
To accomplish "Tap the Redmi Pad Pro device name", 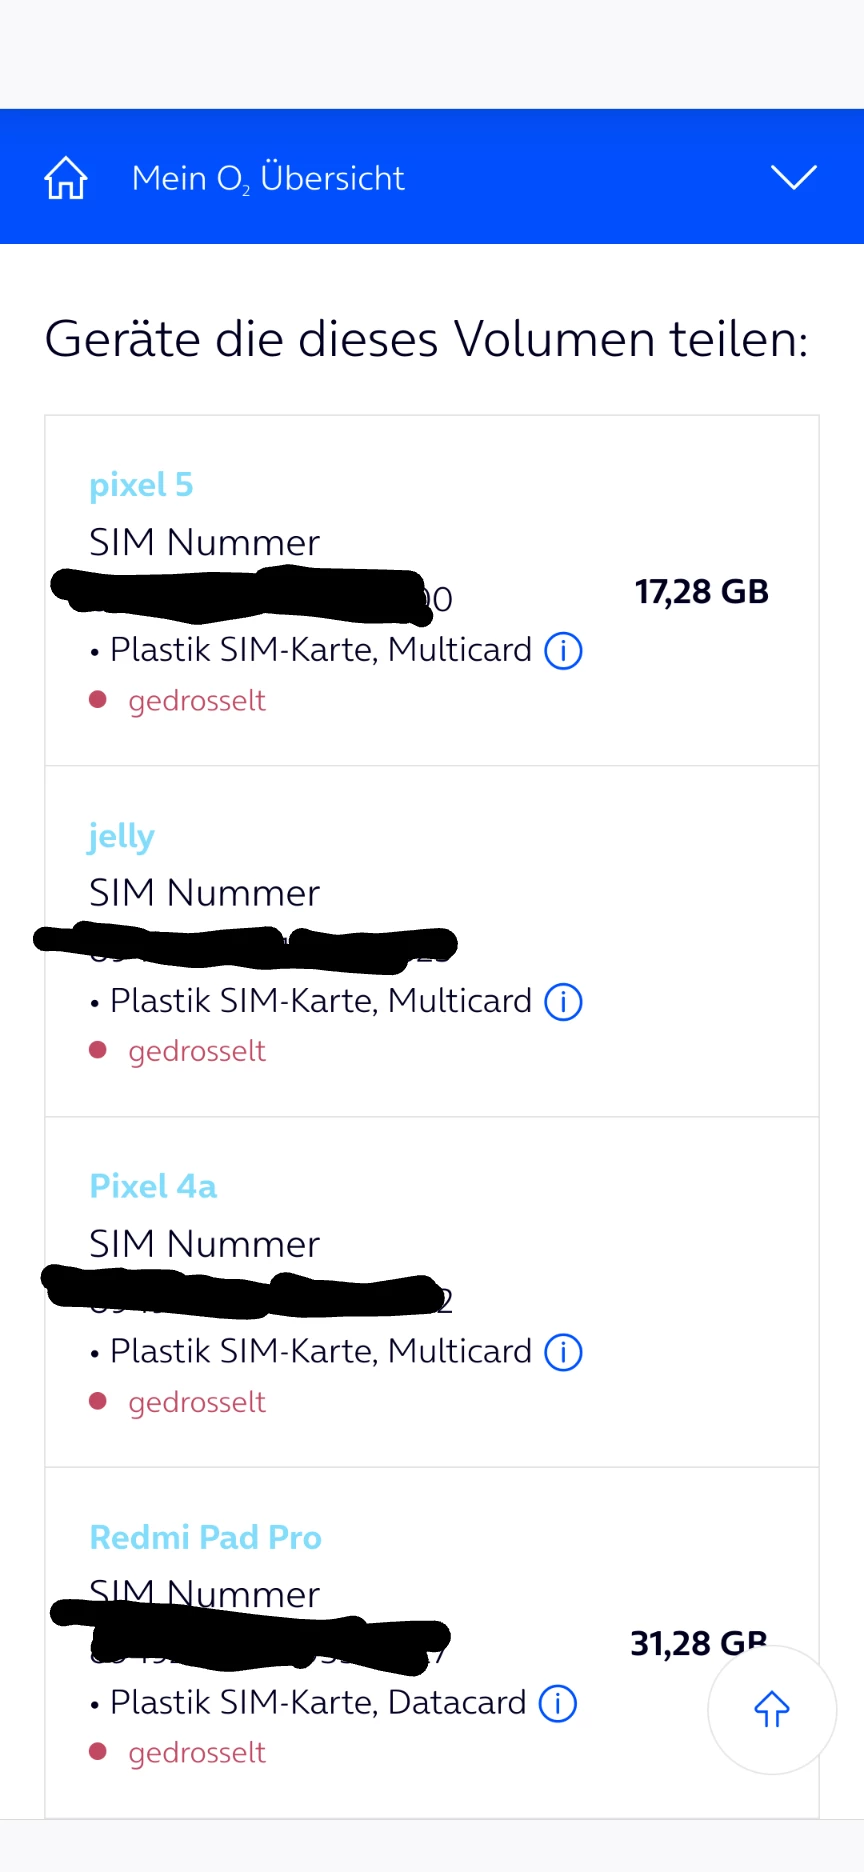I will pyautogui.click(x=205, y=1538).
